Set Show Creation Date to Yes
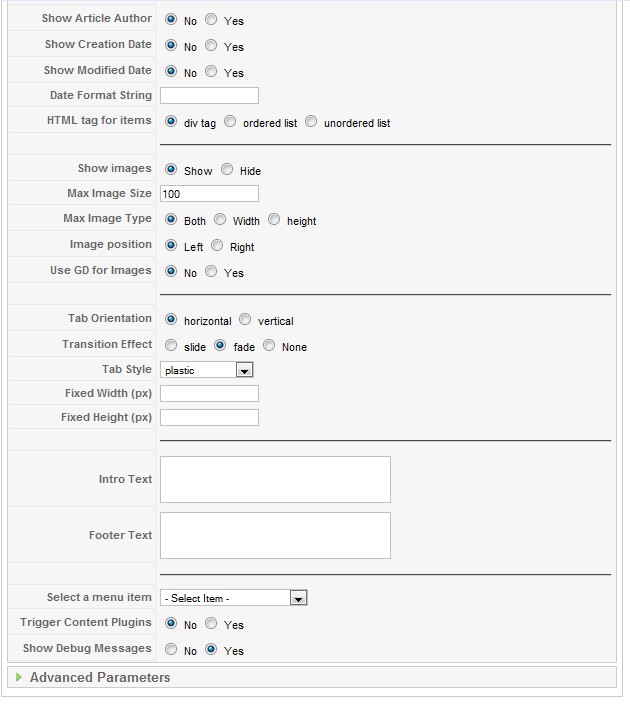This screenshot has height=712, width=630. pyautogui.click(x=211, y=45)
